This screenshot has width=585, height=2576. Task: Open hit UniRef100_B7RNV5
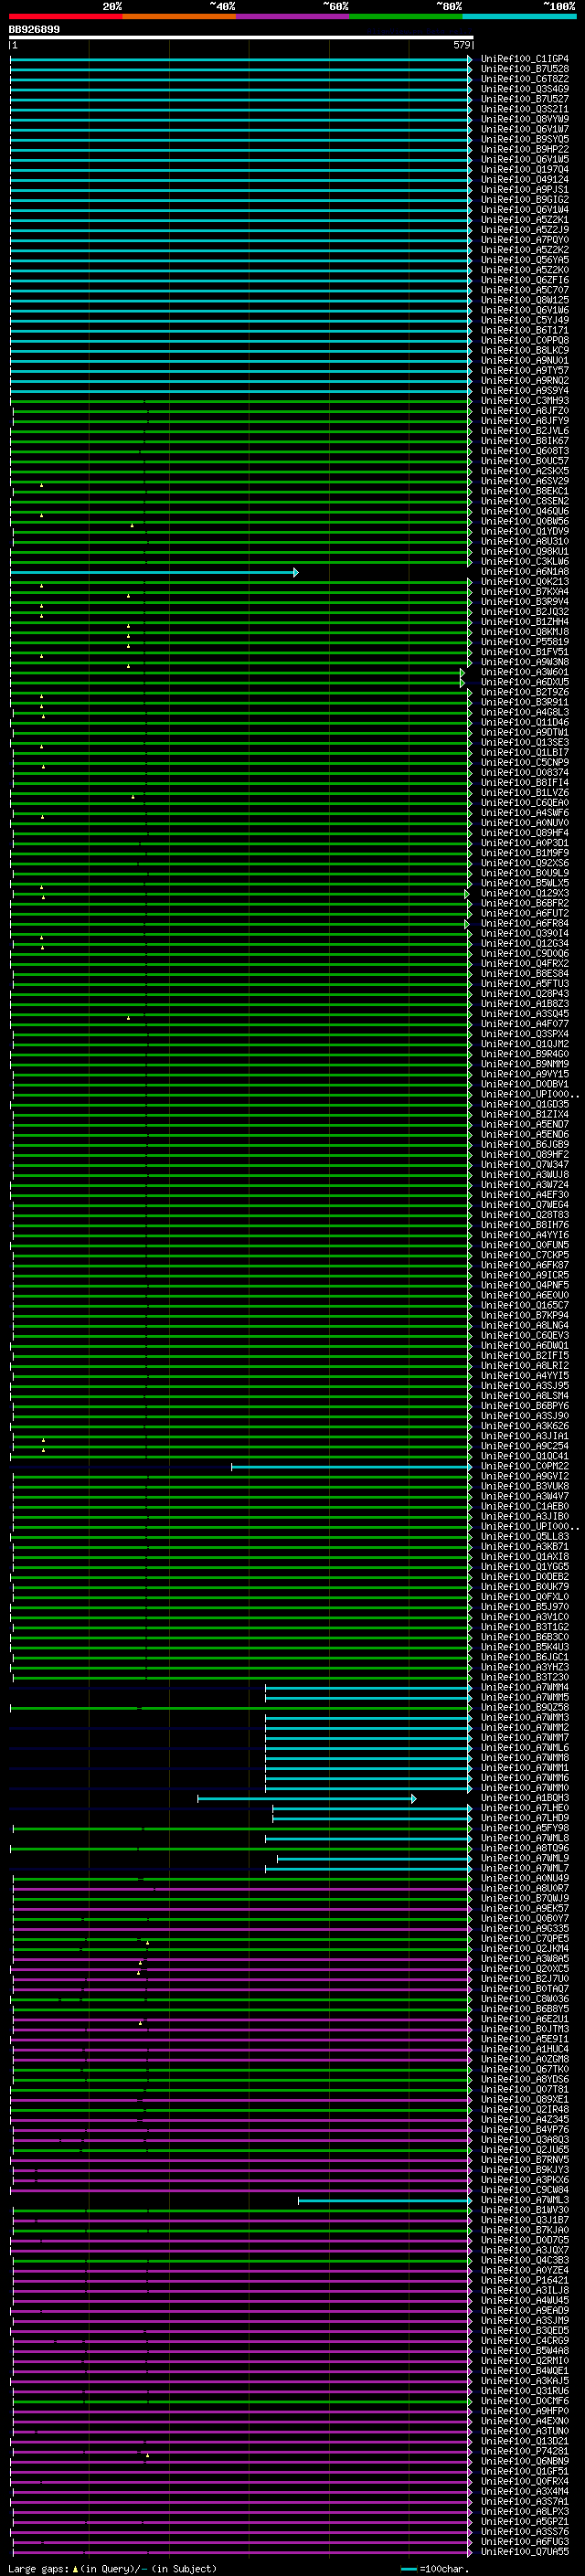pyautogui.click(x=525, y=2160)
